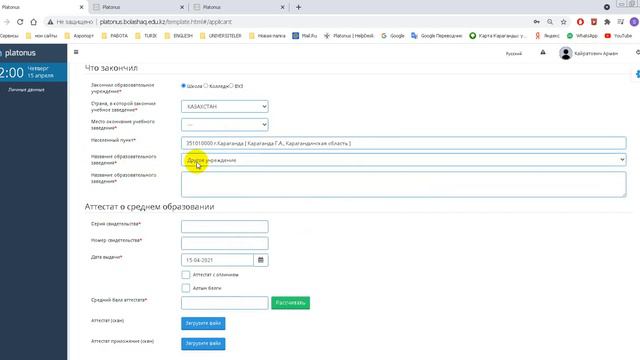Open the ENGLISH bookmark folder
The height and width of the screenshot is (360, 640).
pos(178,36)
